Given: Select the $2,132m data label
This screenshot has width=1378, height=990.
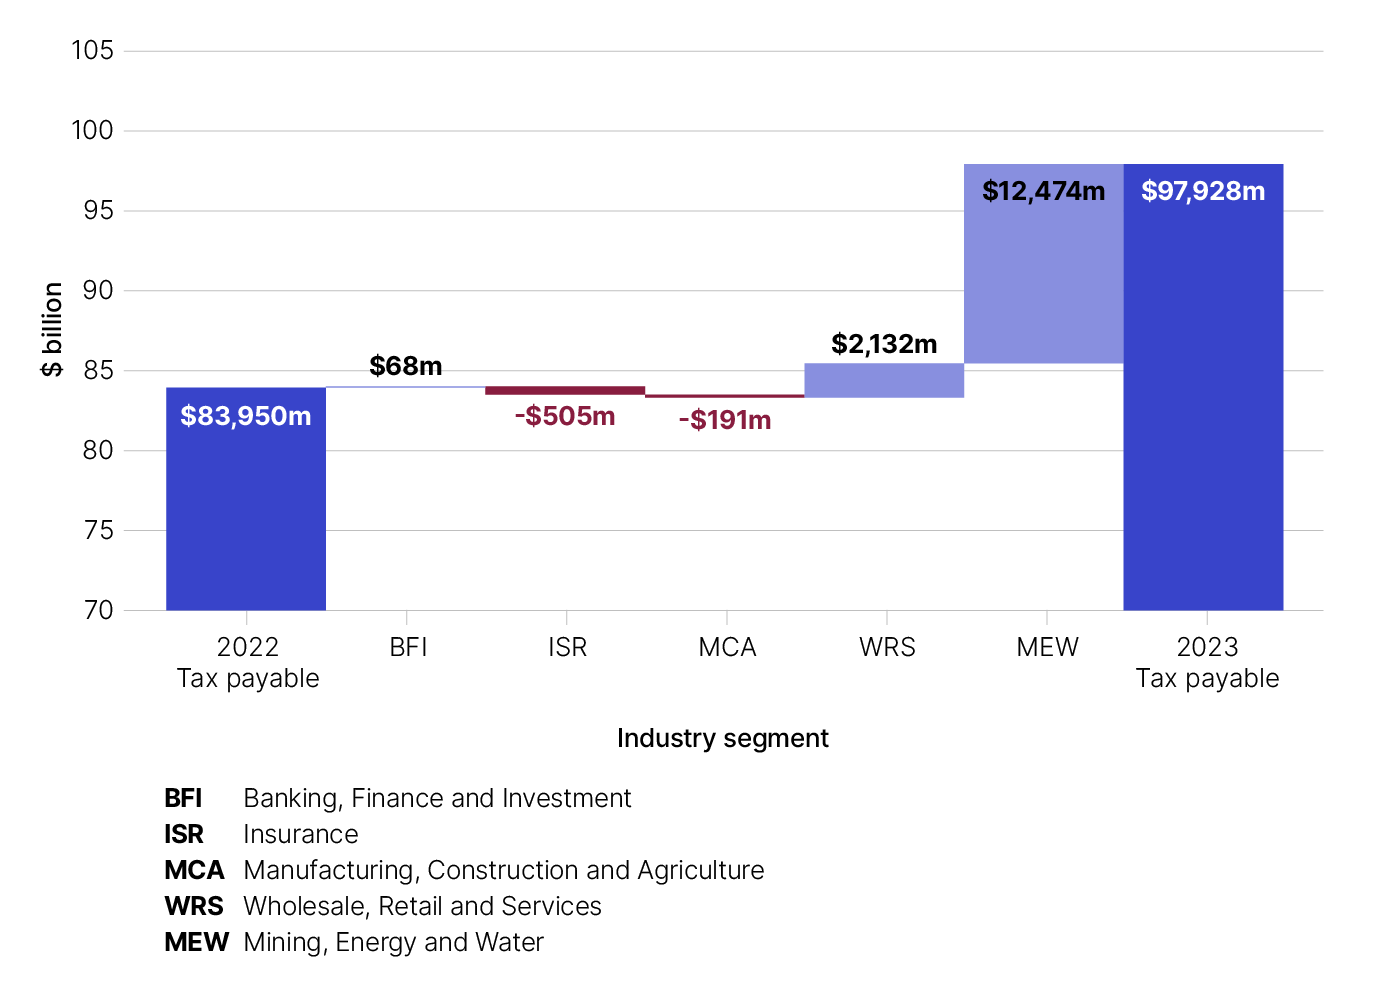Looking at the screenshot, I should coord(884,344).
